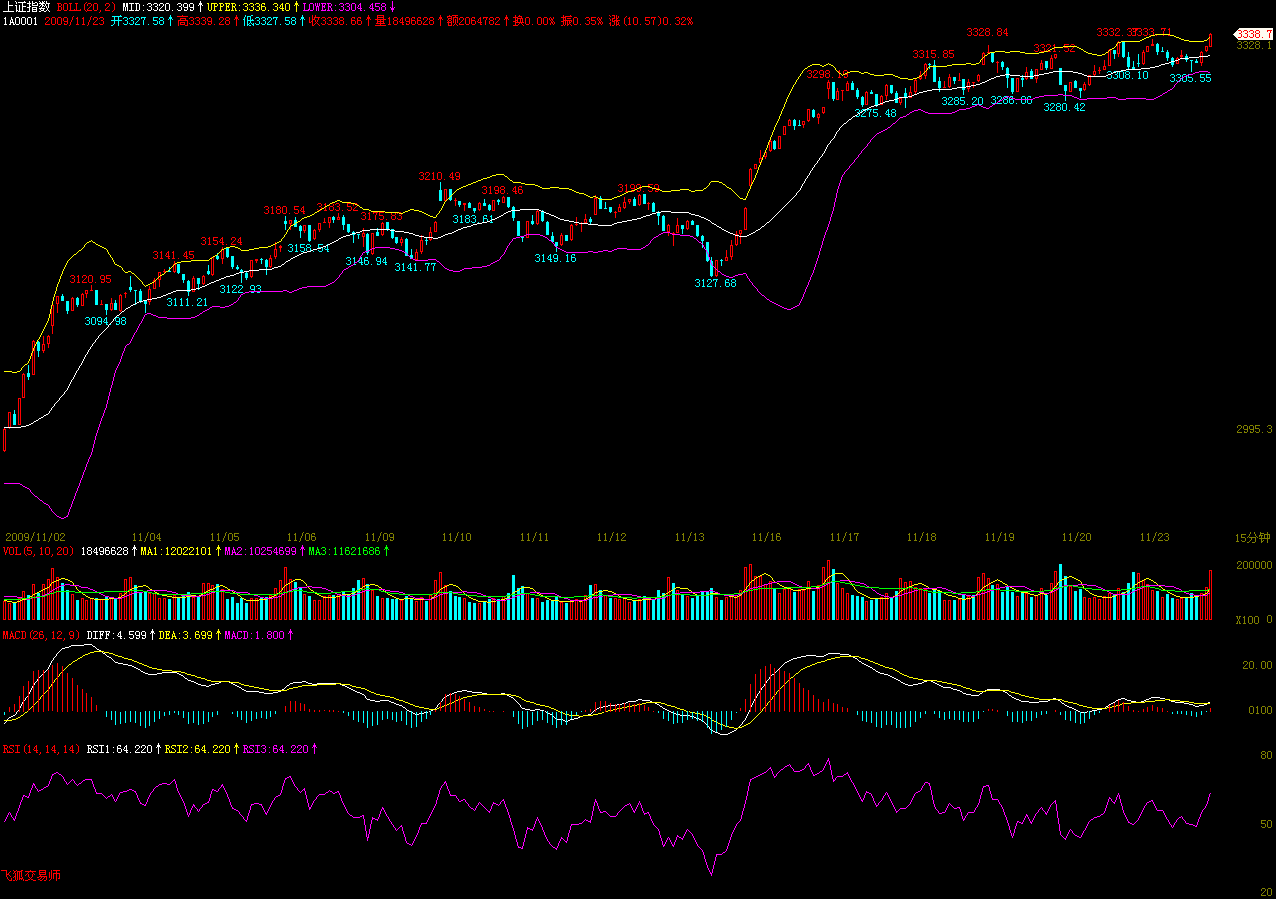Click the 200000 volume axis label

[1254, 566]
